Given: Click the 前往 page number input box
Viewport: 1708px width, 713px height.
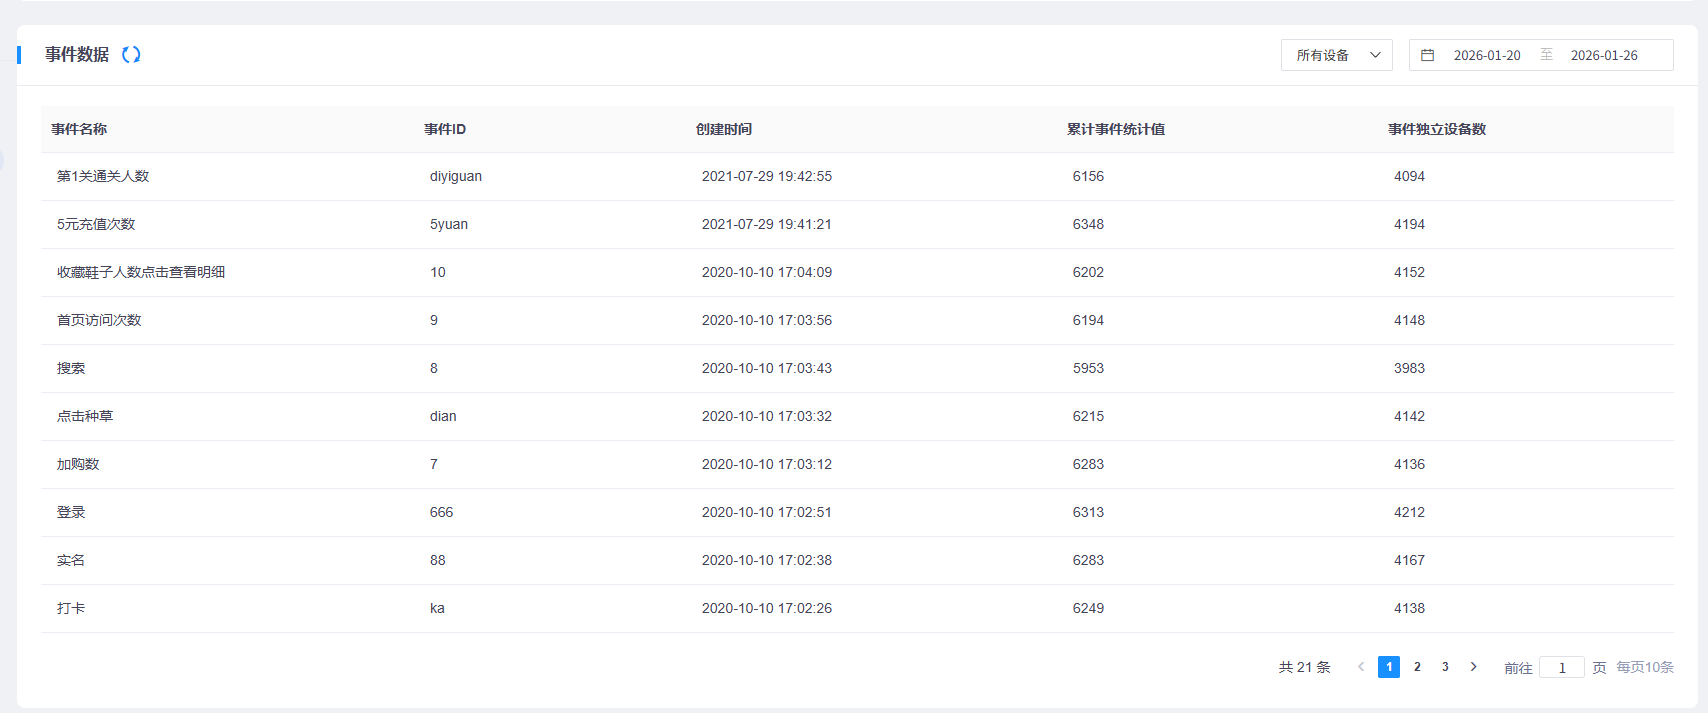Looking at the screenshot, I should [1561, 668].
